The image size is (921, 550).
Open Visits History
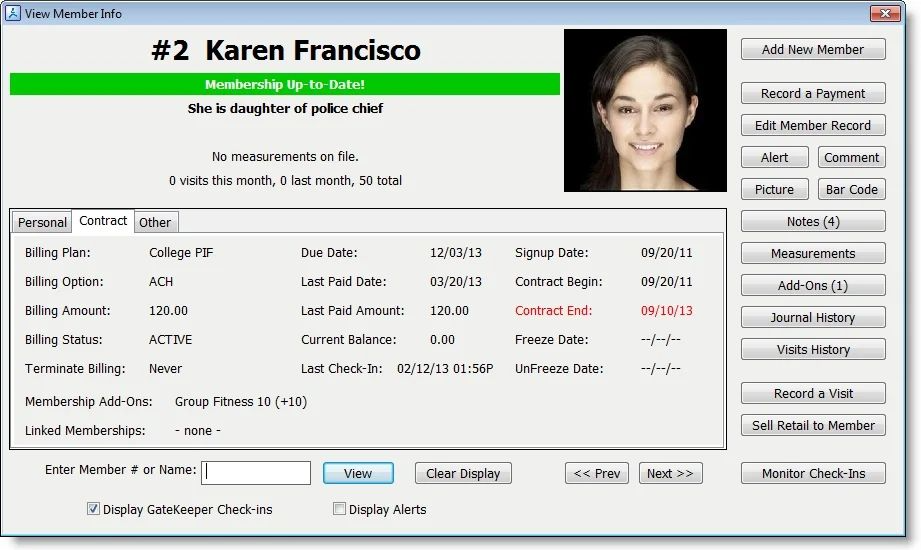point(813,350)
